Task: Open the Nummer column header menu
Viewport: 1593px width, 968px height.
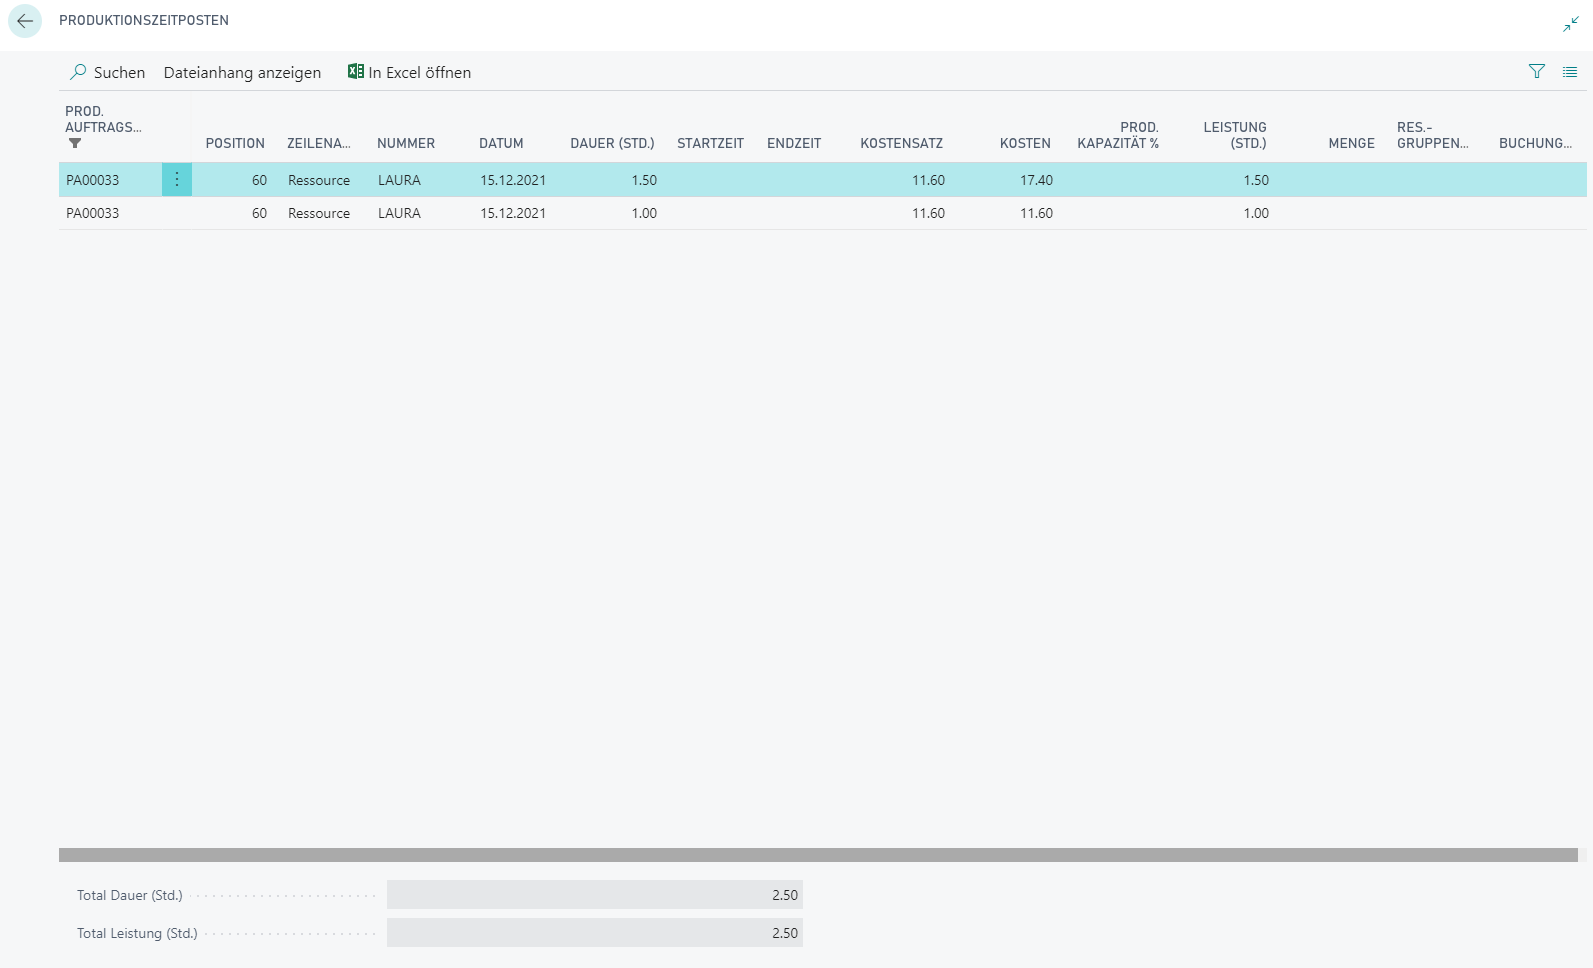Action: 406,143
